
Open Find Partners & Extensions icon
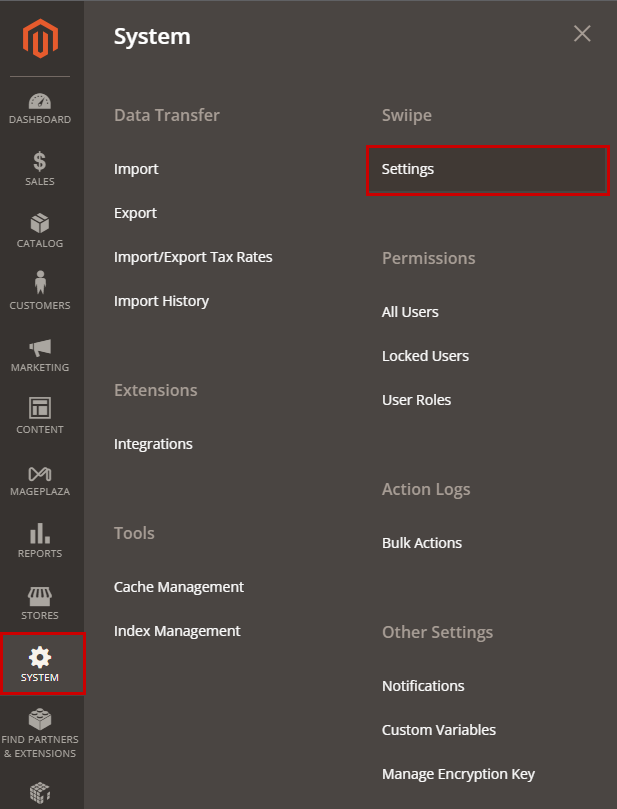coord(40,720)
